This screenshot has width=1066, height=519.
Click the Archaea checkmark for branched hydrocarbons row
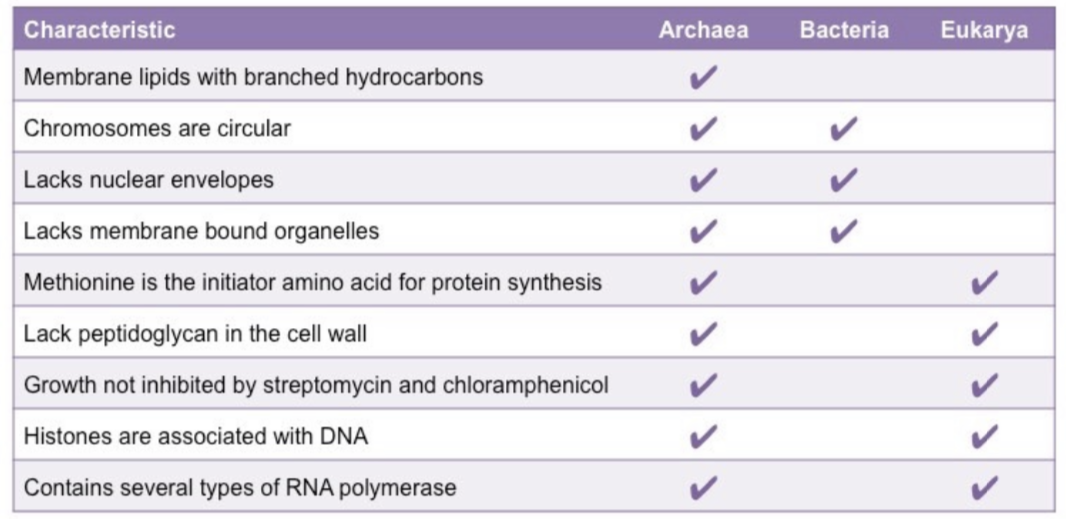[x=704, y=77]
